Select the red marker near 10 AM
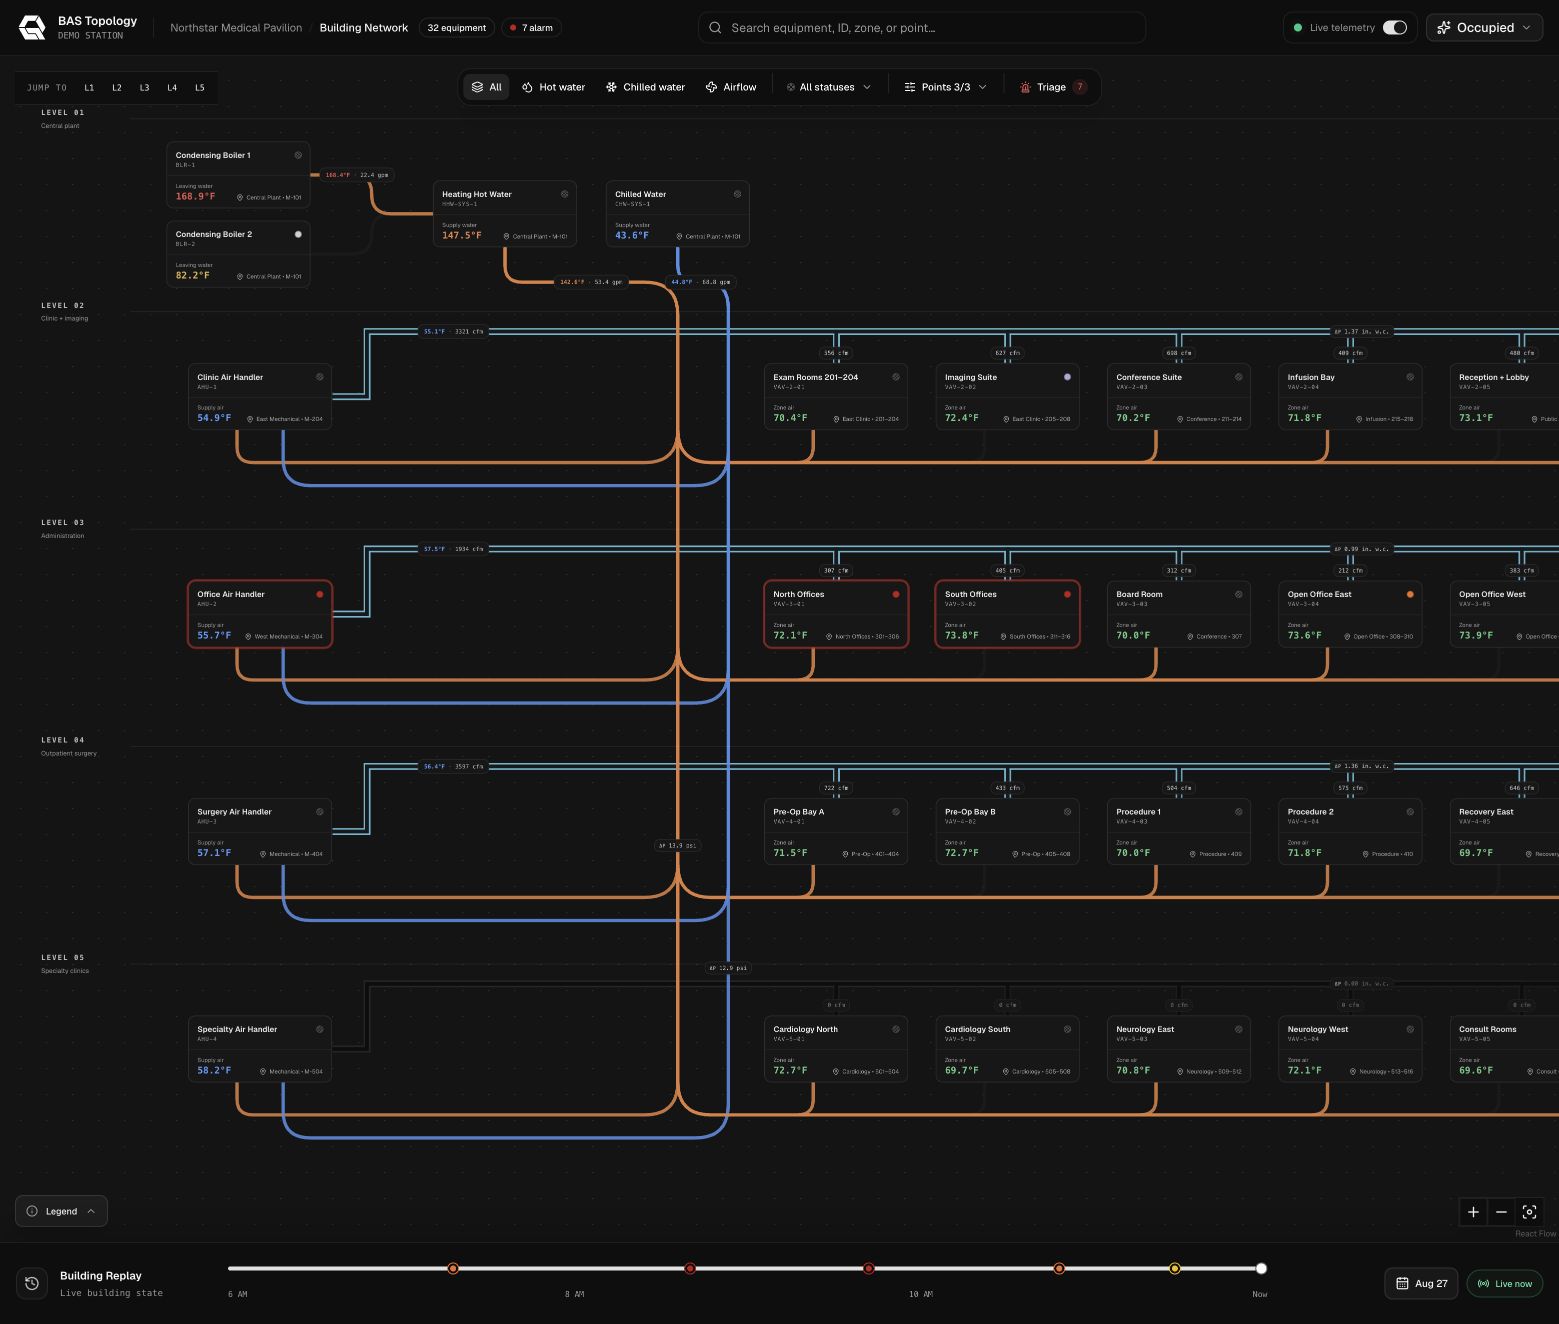The width and height of the screenshot is (1559, 1324). [x=869, y=1268]
